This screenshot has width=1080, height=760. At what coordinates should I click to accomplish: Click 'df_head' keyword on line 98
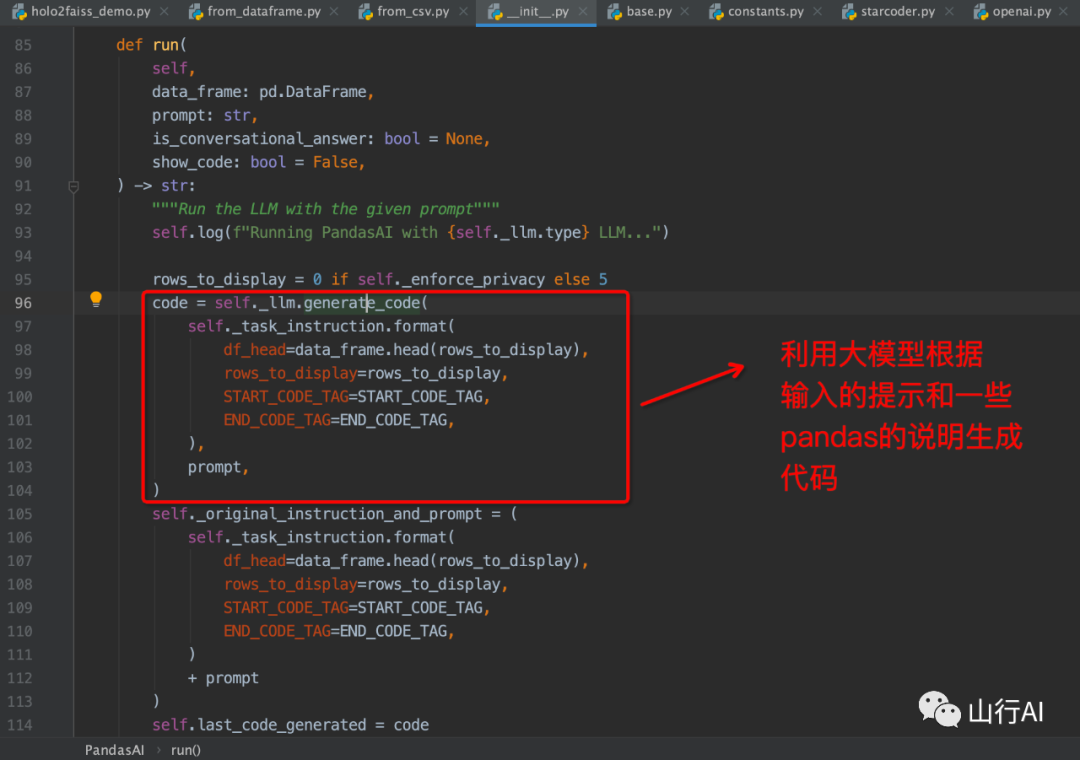254,350
